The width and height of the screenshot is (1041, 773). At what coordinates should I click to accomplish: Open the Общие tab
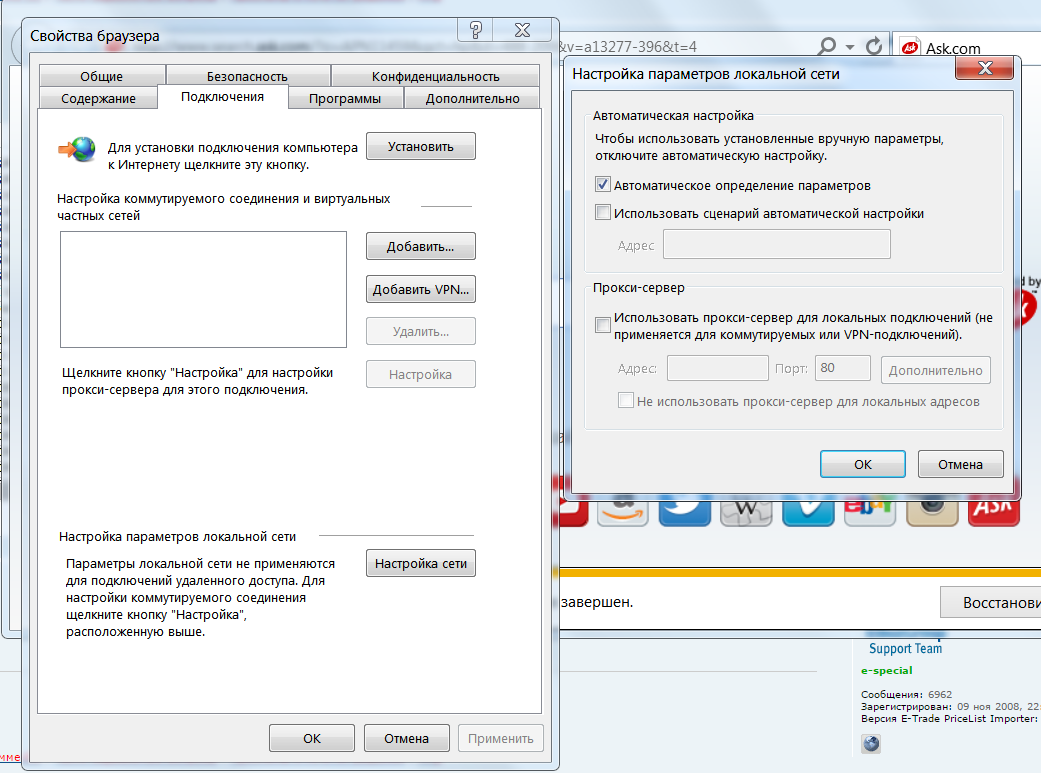coord(102,76)
